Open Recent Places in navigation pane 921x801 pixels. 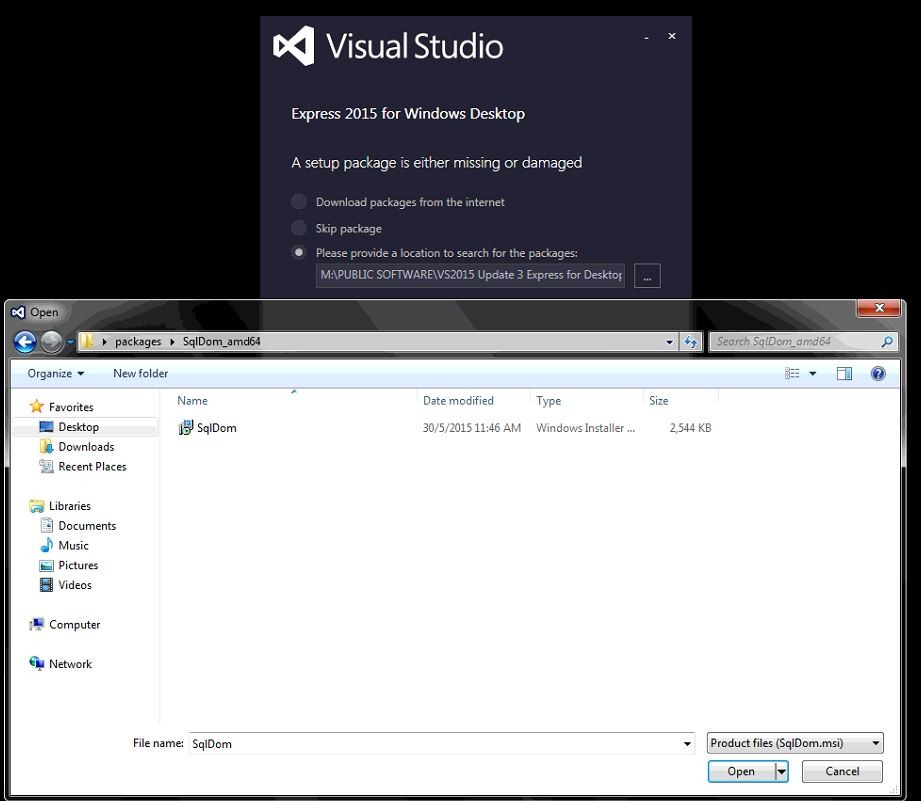[x=92, y=467]
